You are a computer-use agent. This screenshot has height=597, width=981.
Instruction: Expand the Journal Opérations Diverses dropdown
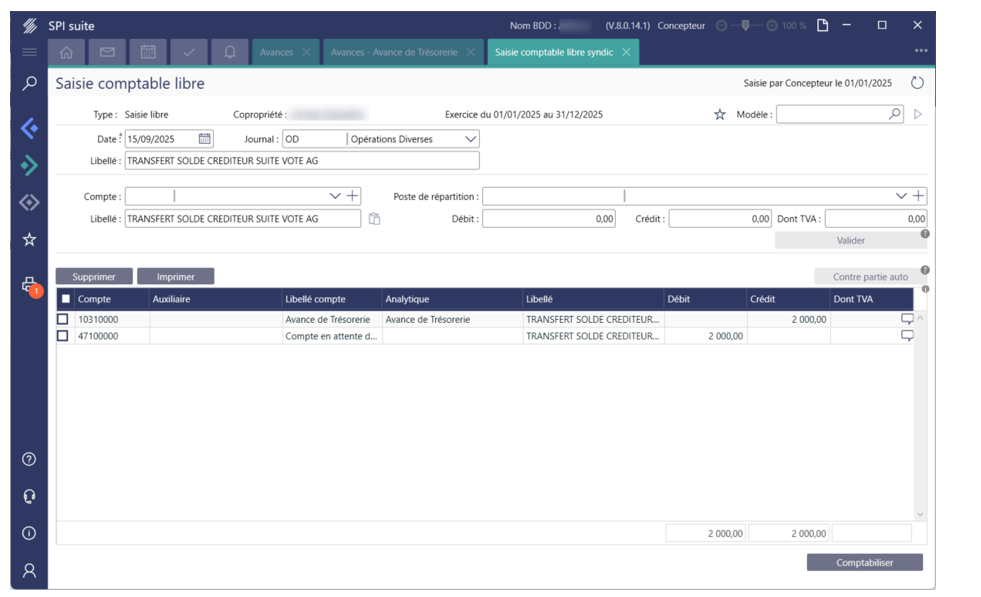coord(471,139)
